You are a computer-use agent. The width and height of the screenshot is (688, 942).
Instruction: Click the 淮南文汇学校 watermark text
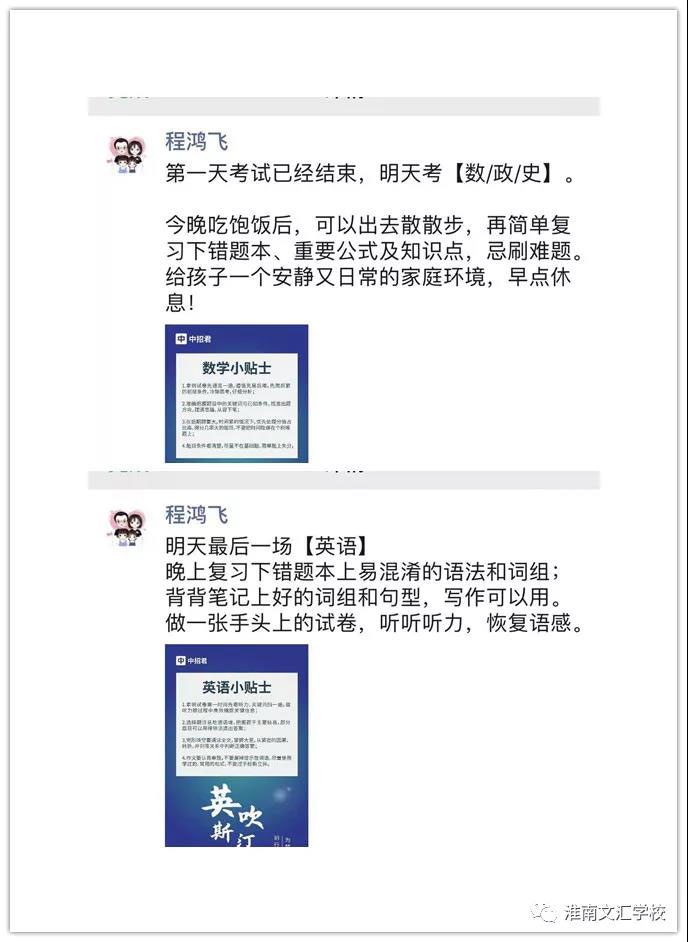click(615, 913)
